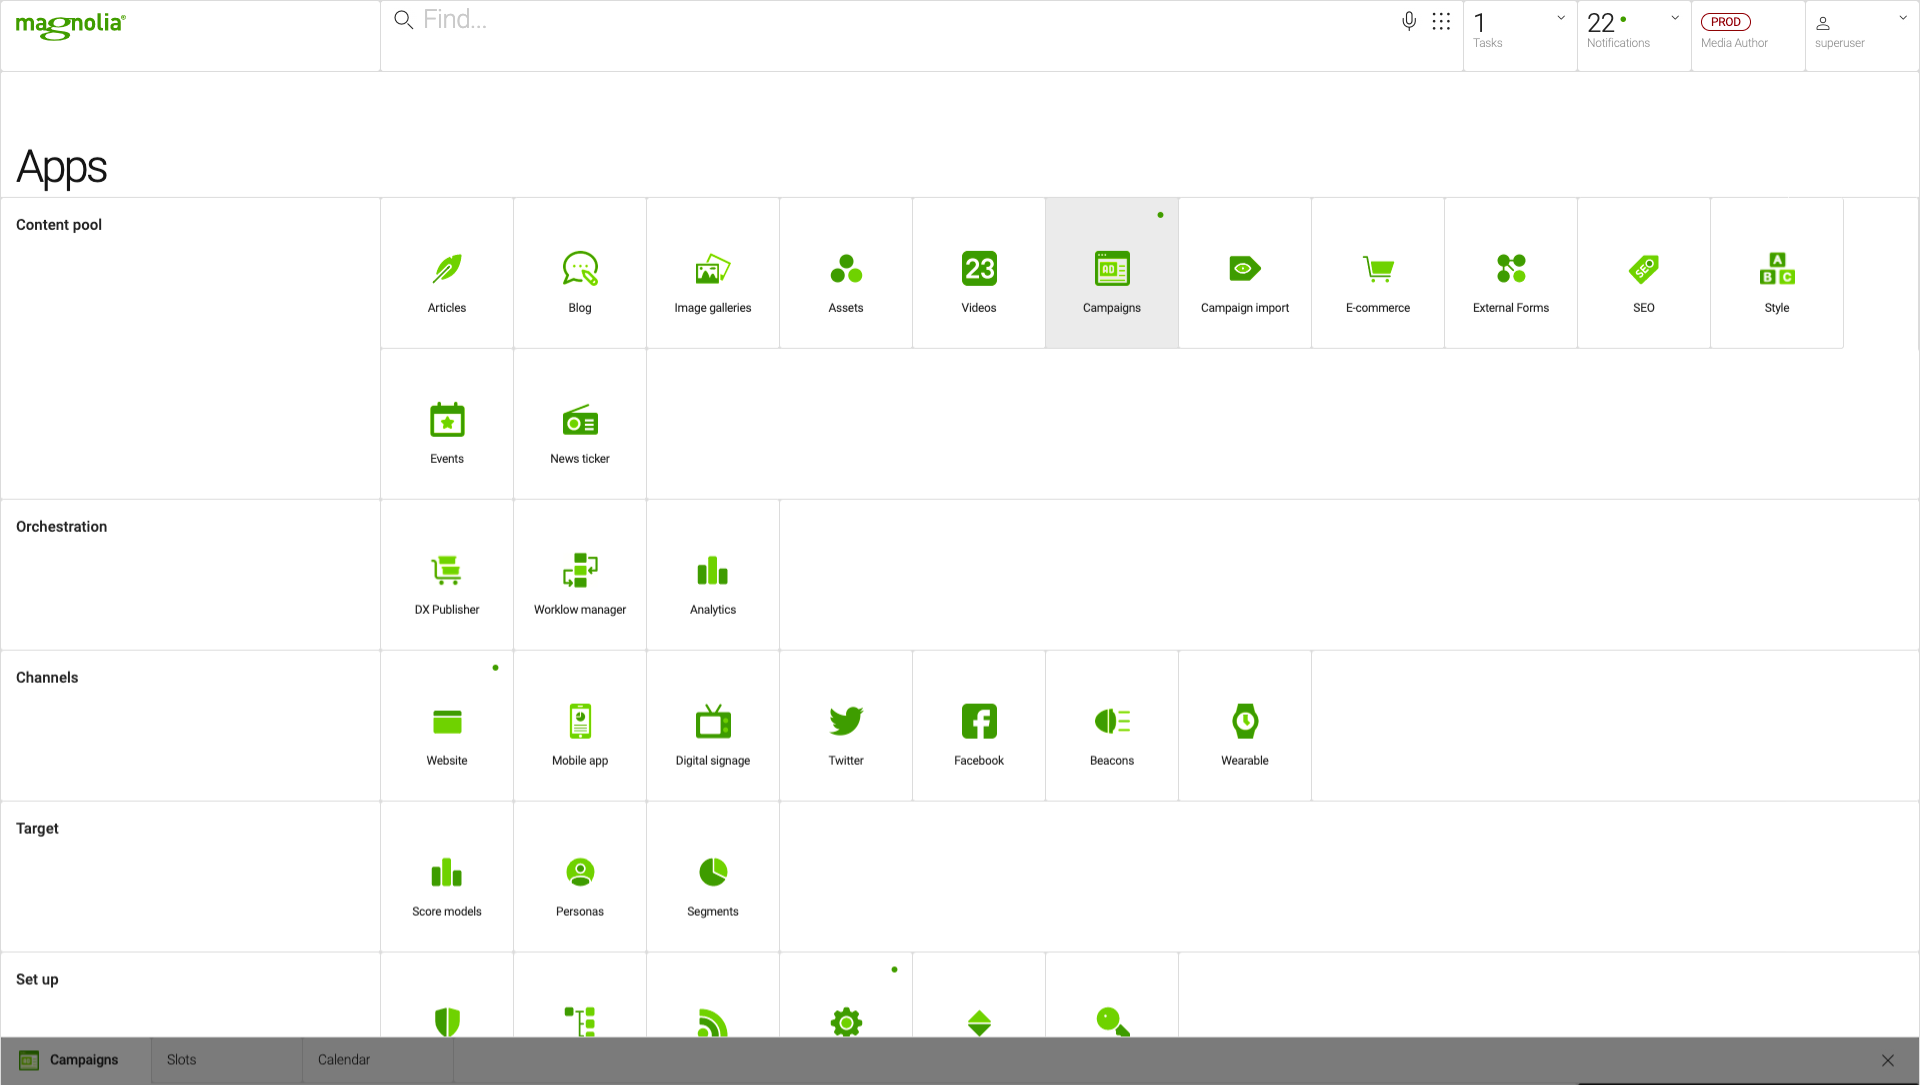Click the Magnolia logo

point(70,25)
